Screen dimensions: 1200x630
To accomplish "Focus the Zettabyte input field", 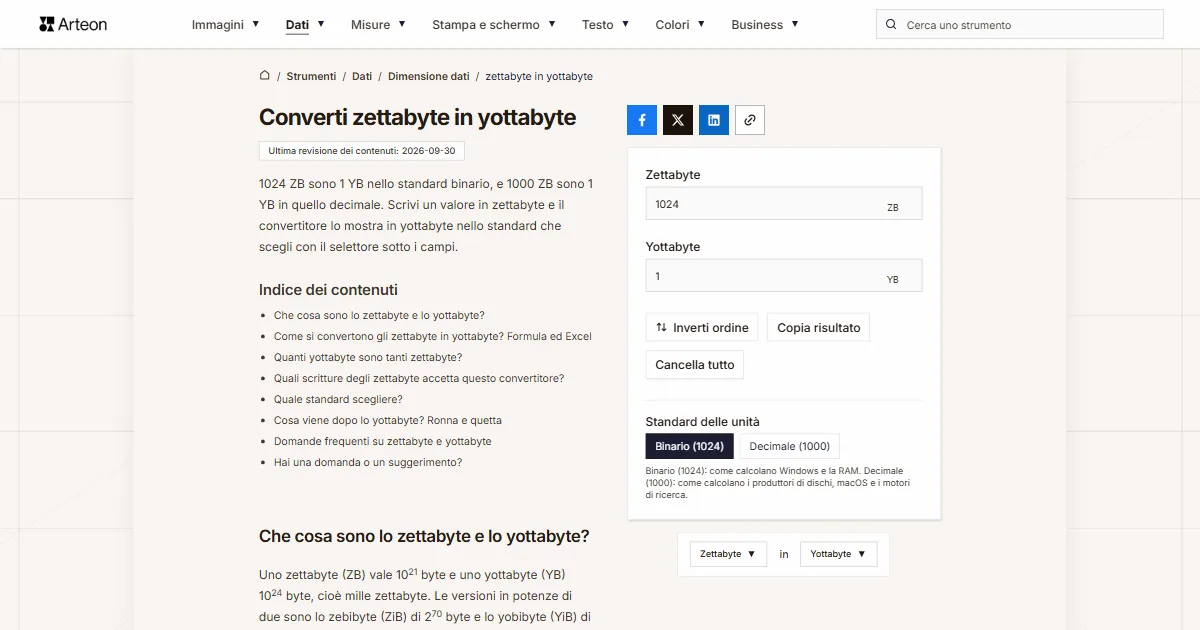I will coord(784,204).
